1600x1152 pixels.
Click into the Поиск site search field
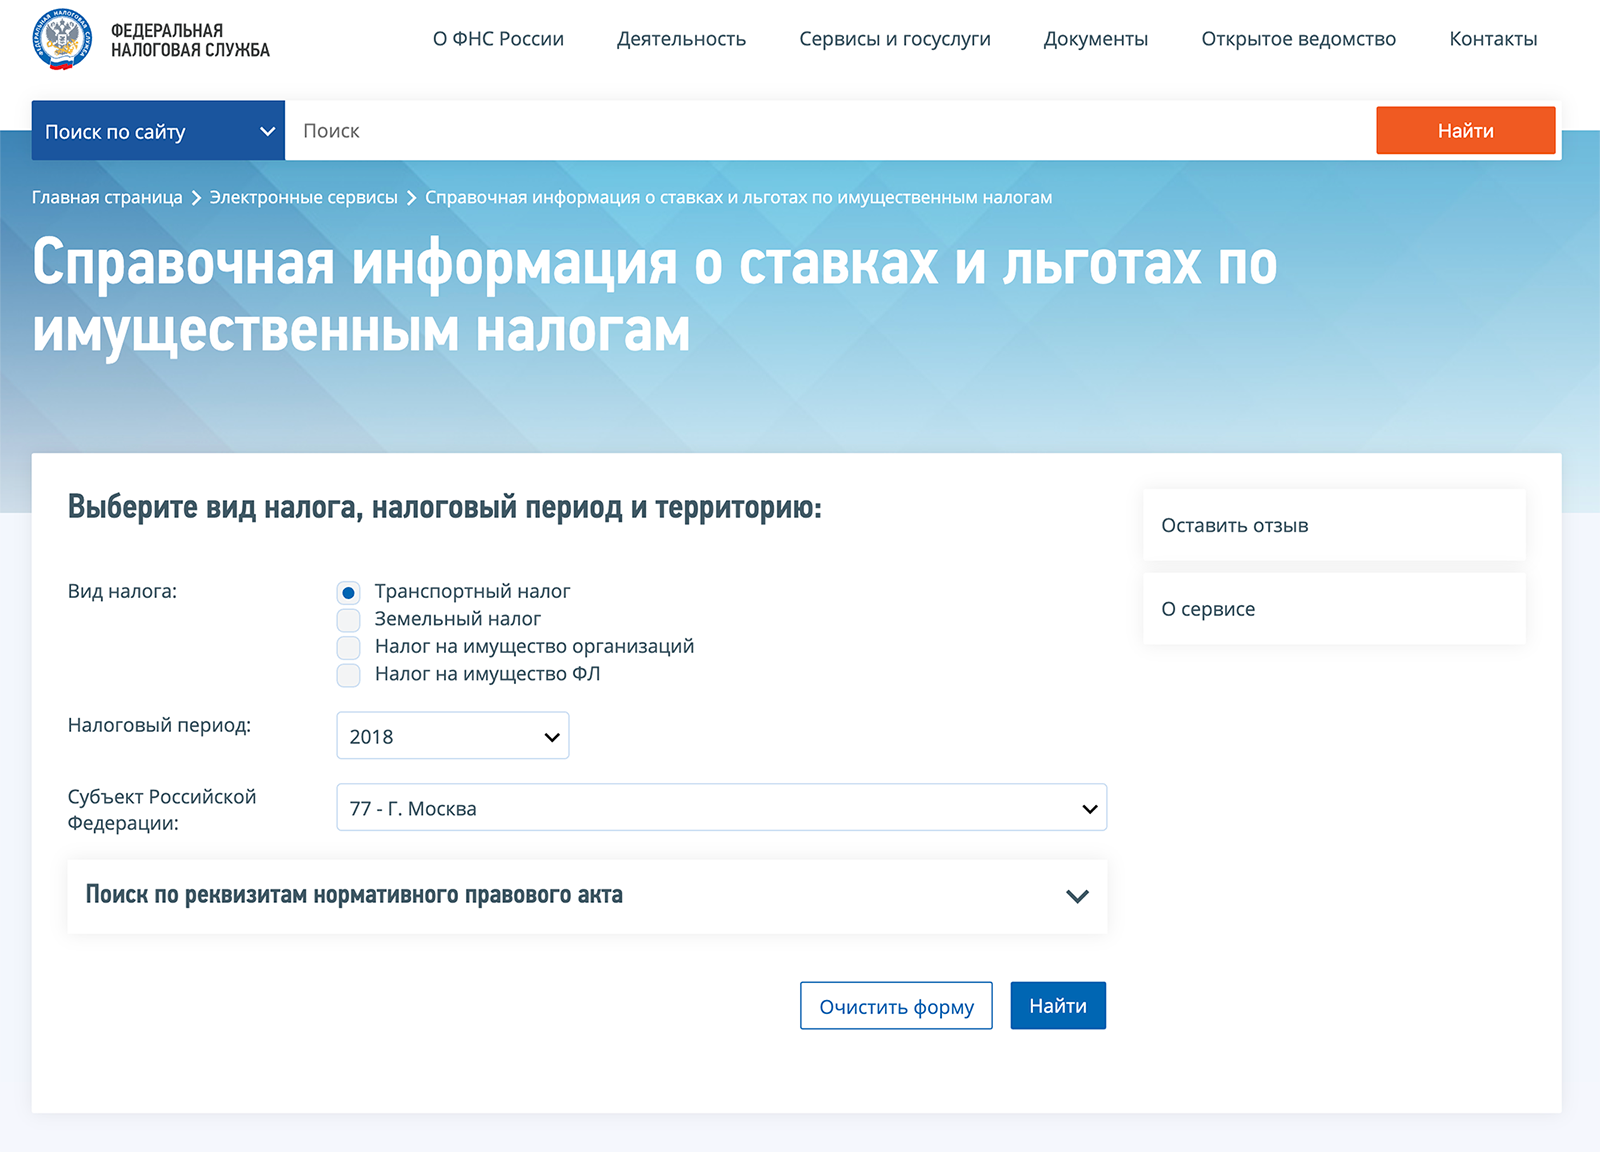click(830, 131)
